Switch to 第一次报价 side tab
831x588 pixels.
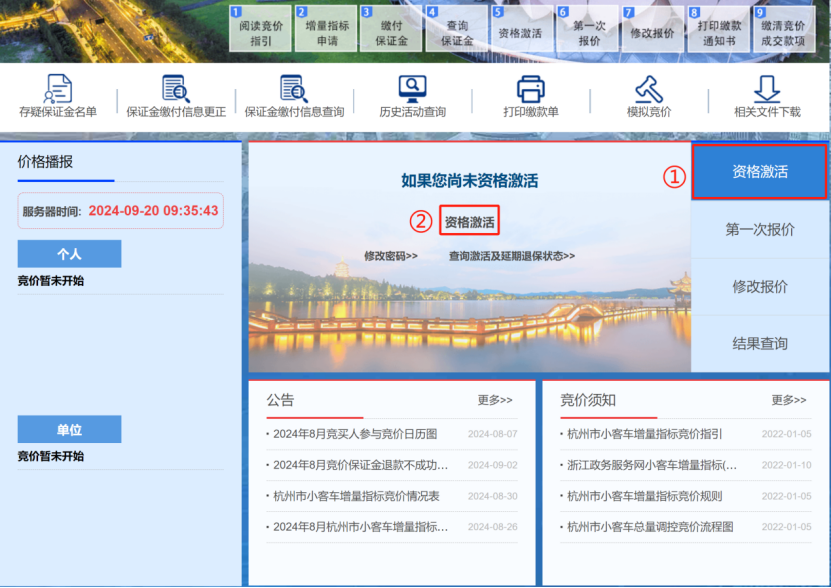point(760,230)
